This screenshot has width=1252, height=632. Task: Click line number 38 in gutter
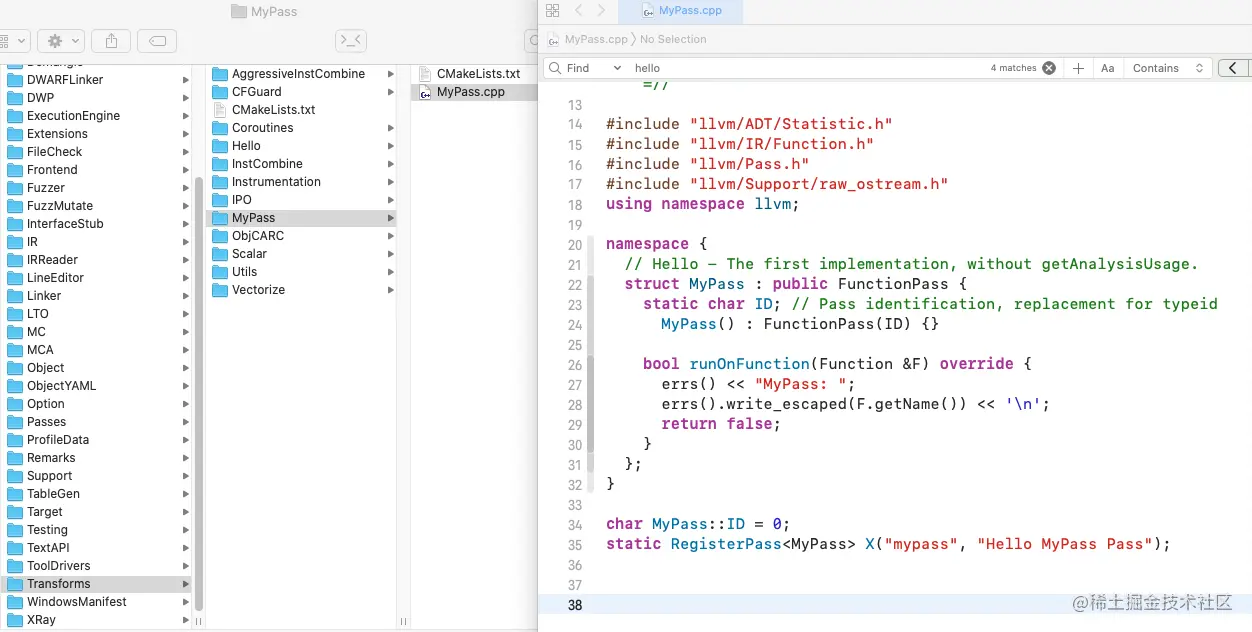click(575, 605)
